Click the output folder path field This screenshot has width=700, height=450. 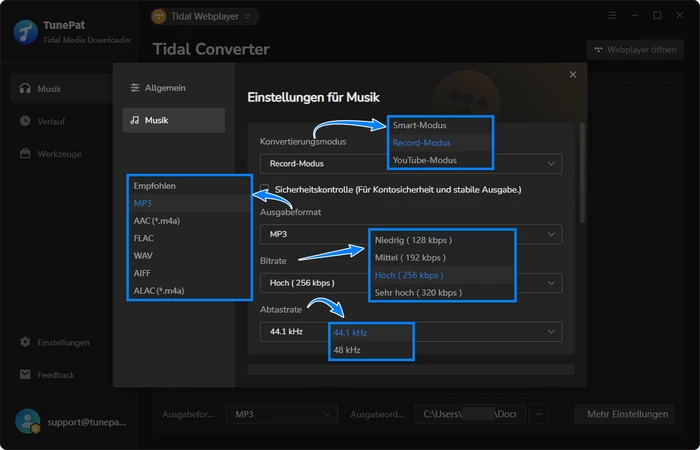[x=470, y=414]
